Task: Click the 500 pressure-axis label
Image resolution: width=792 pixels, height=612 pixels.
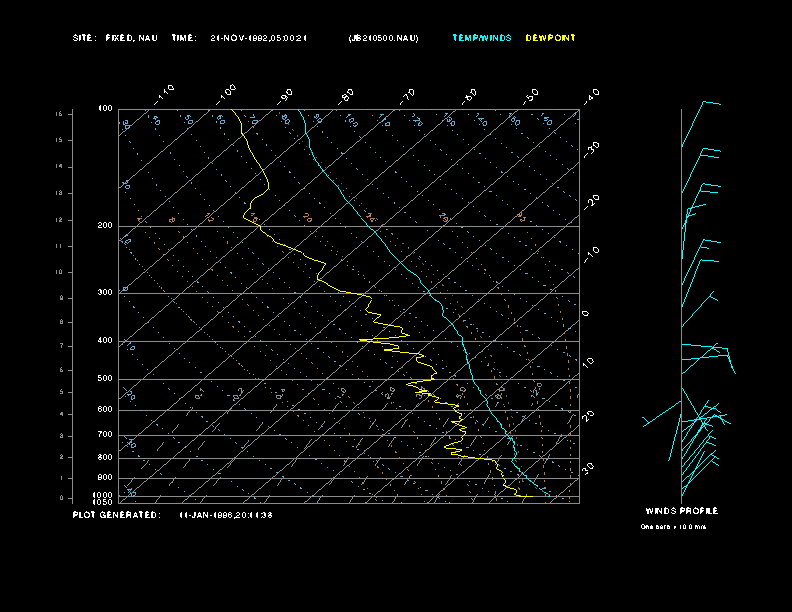Action: (x=105, y=378)
